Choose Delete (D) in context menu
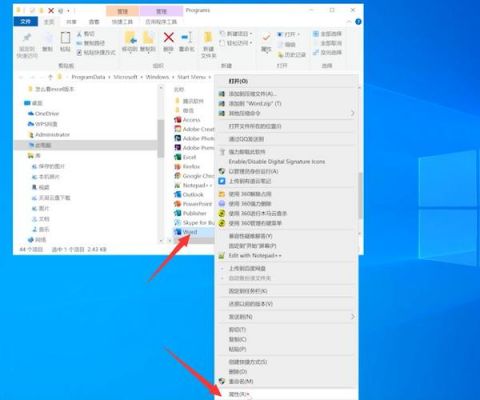The width and height of the screenshot is (480, 400). (286, 371)
